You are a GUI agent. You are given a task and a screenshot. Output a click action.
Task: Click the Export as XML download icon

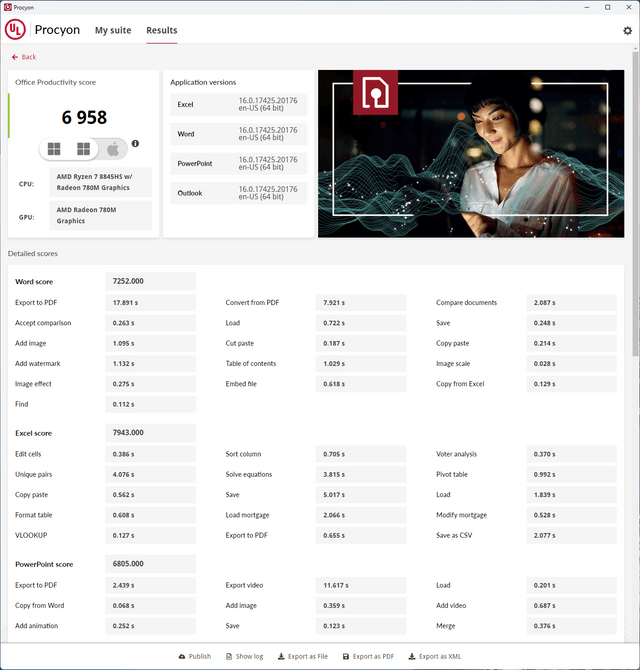410,656
